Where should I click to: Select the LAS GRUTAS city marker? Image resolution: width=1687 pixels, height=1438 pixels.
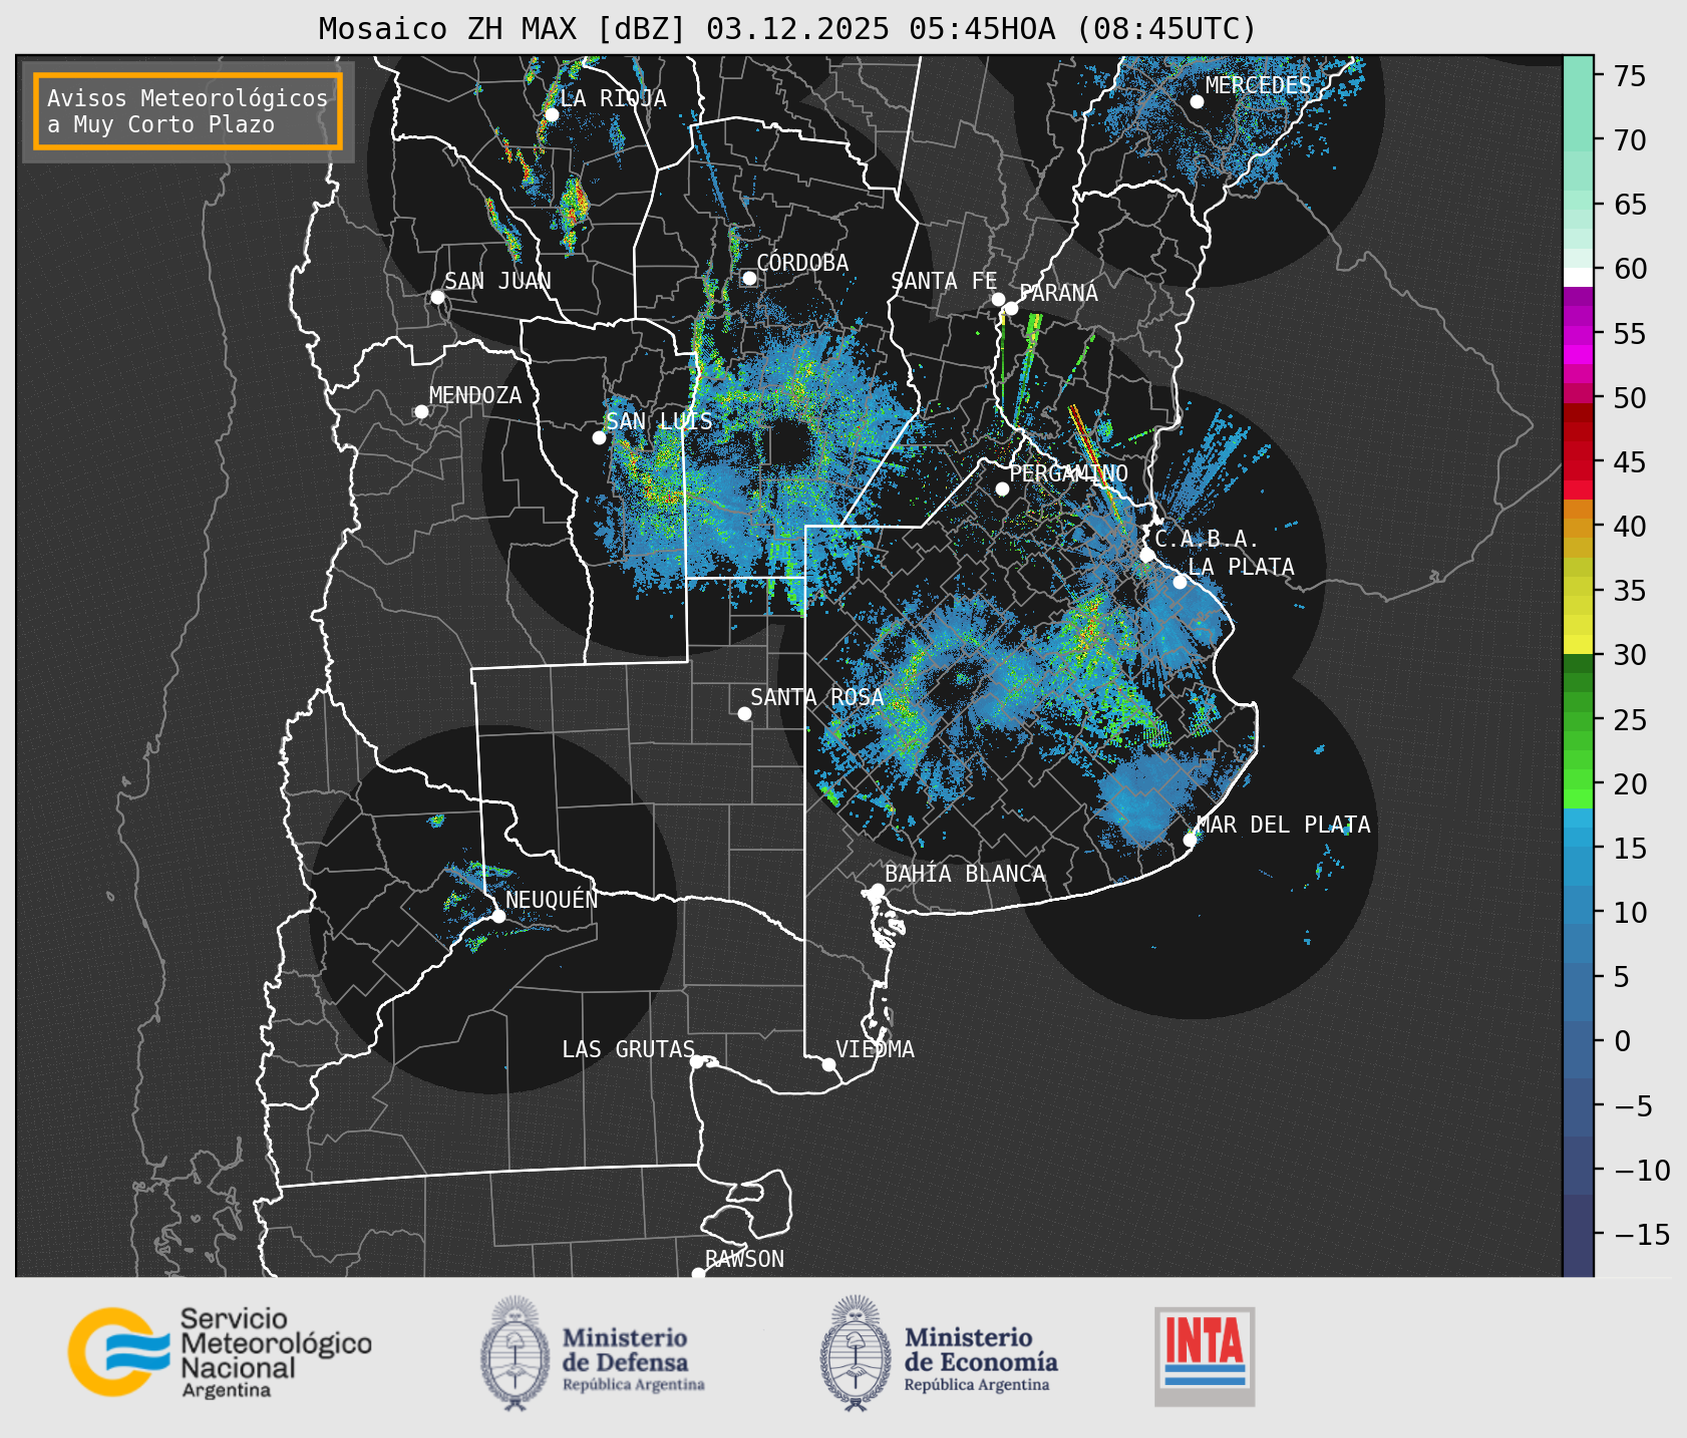tap(697, 1062)
